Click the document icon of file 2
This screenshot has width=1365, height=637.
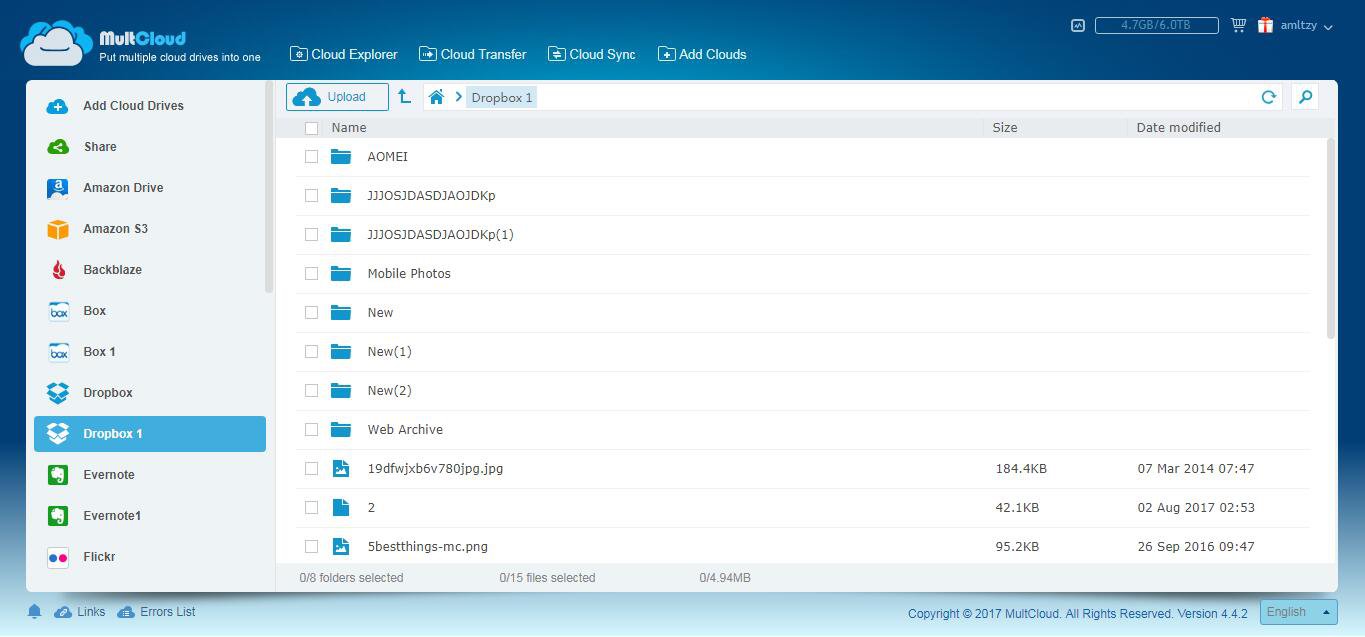pyautogui.click(x=341, y=508)
